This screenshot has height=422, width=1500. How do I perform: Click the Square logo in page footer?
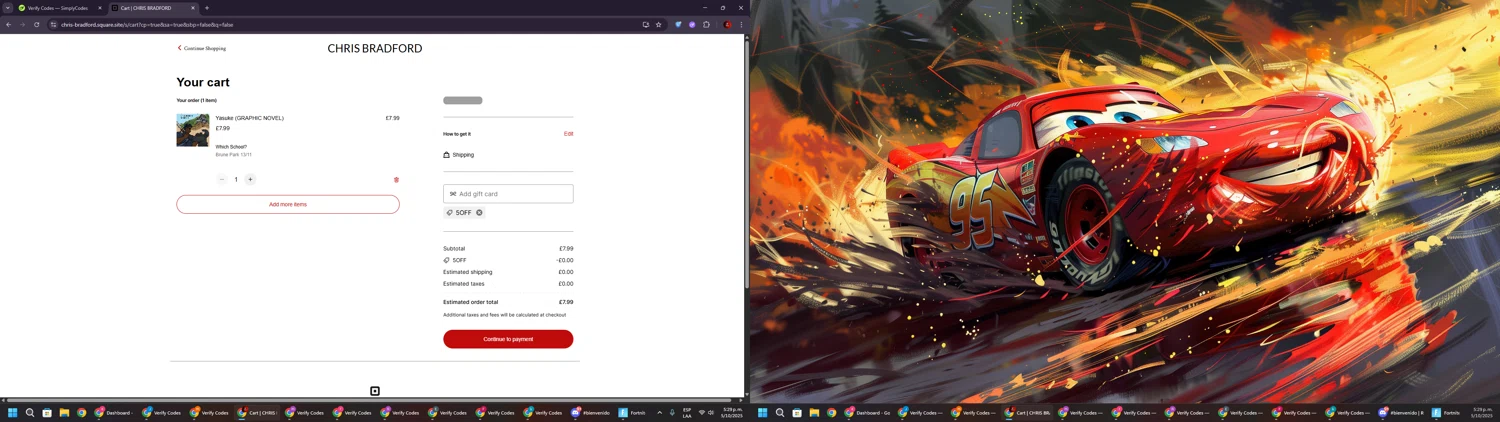pyautogui.click(x=375, y=391)
